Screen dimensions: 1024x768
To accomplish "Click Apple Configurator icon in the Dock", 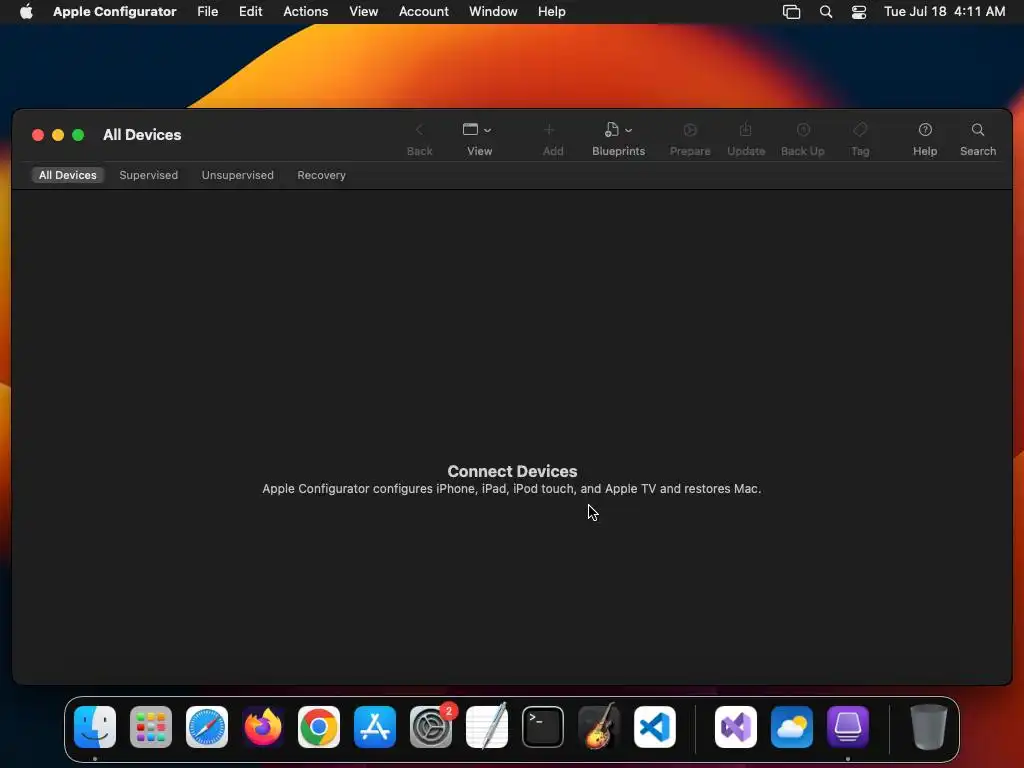I will (x=848, y=727).
